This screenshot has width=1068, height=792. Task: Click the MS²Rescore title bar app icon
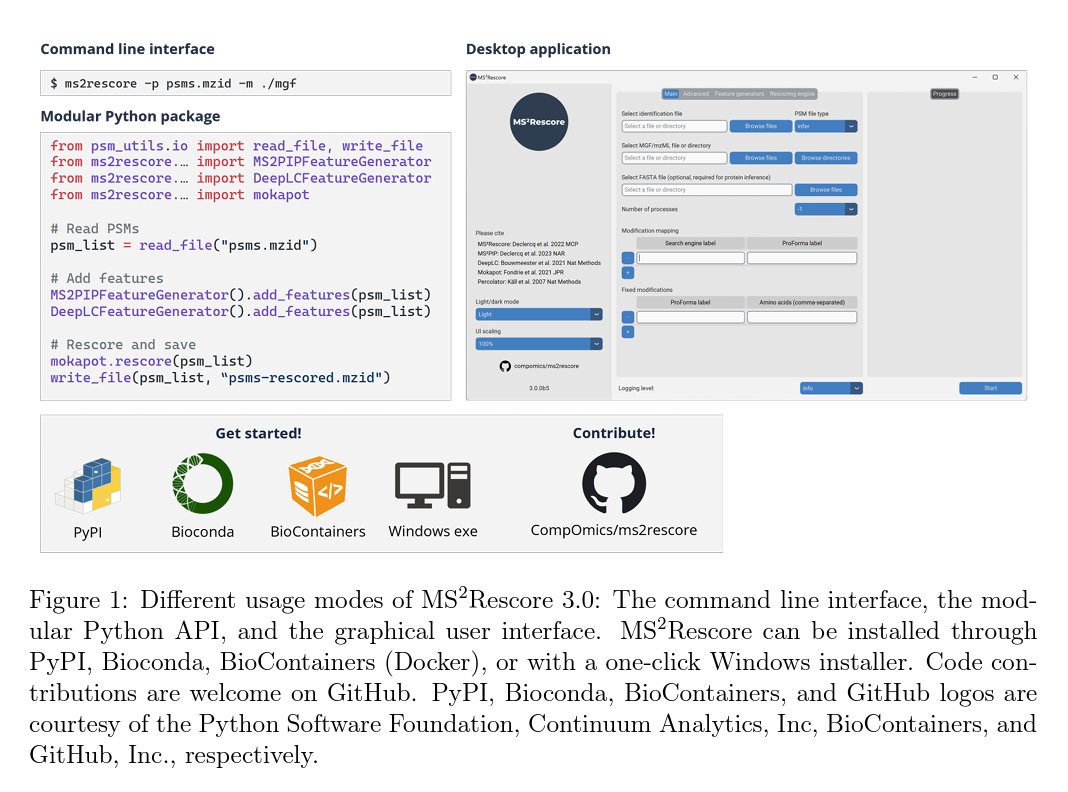473,78
